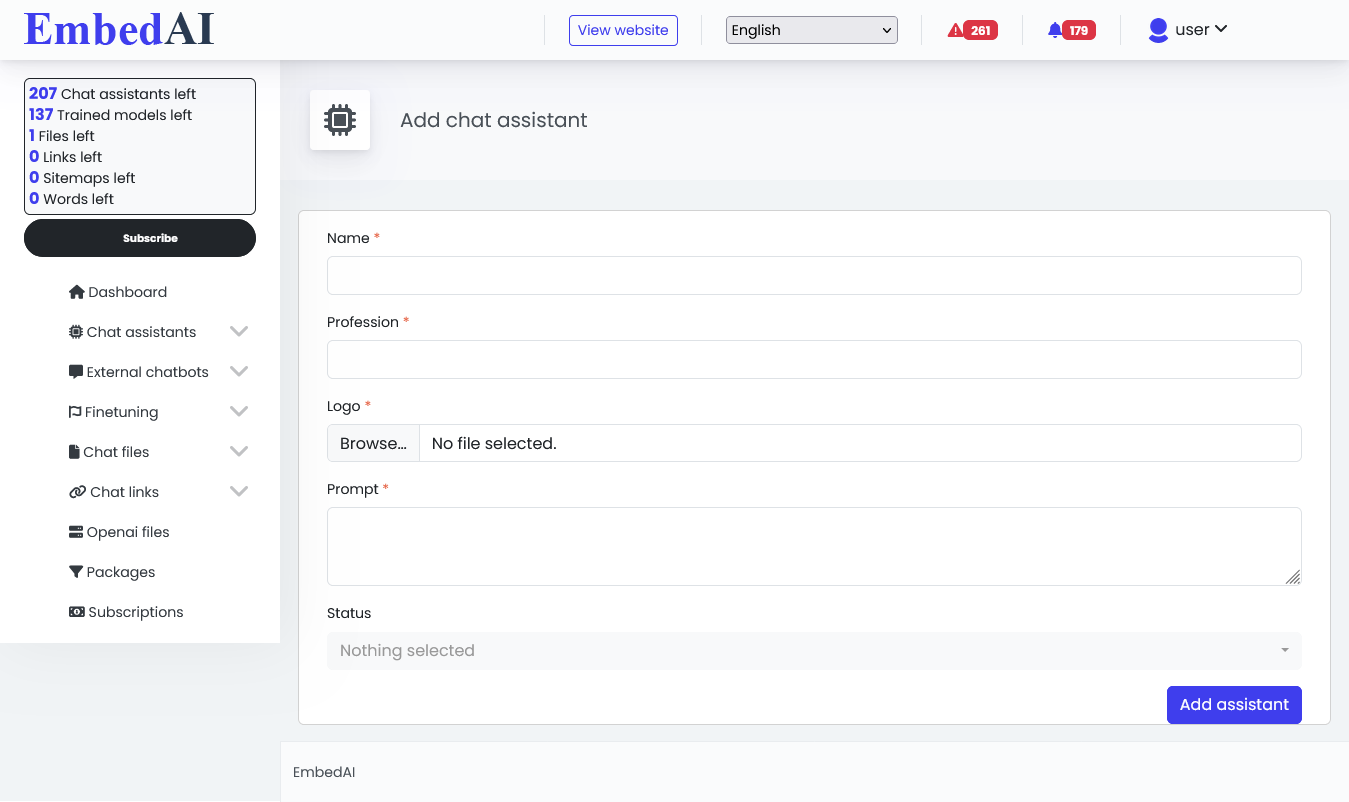Expand the Chat assistants submenu chevron
Screen dimensions: 1349x802
tap(239, 331)
